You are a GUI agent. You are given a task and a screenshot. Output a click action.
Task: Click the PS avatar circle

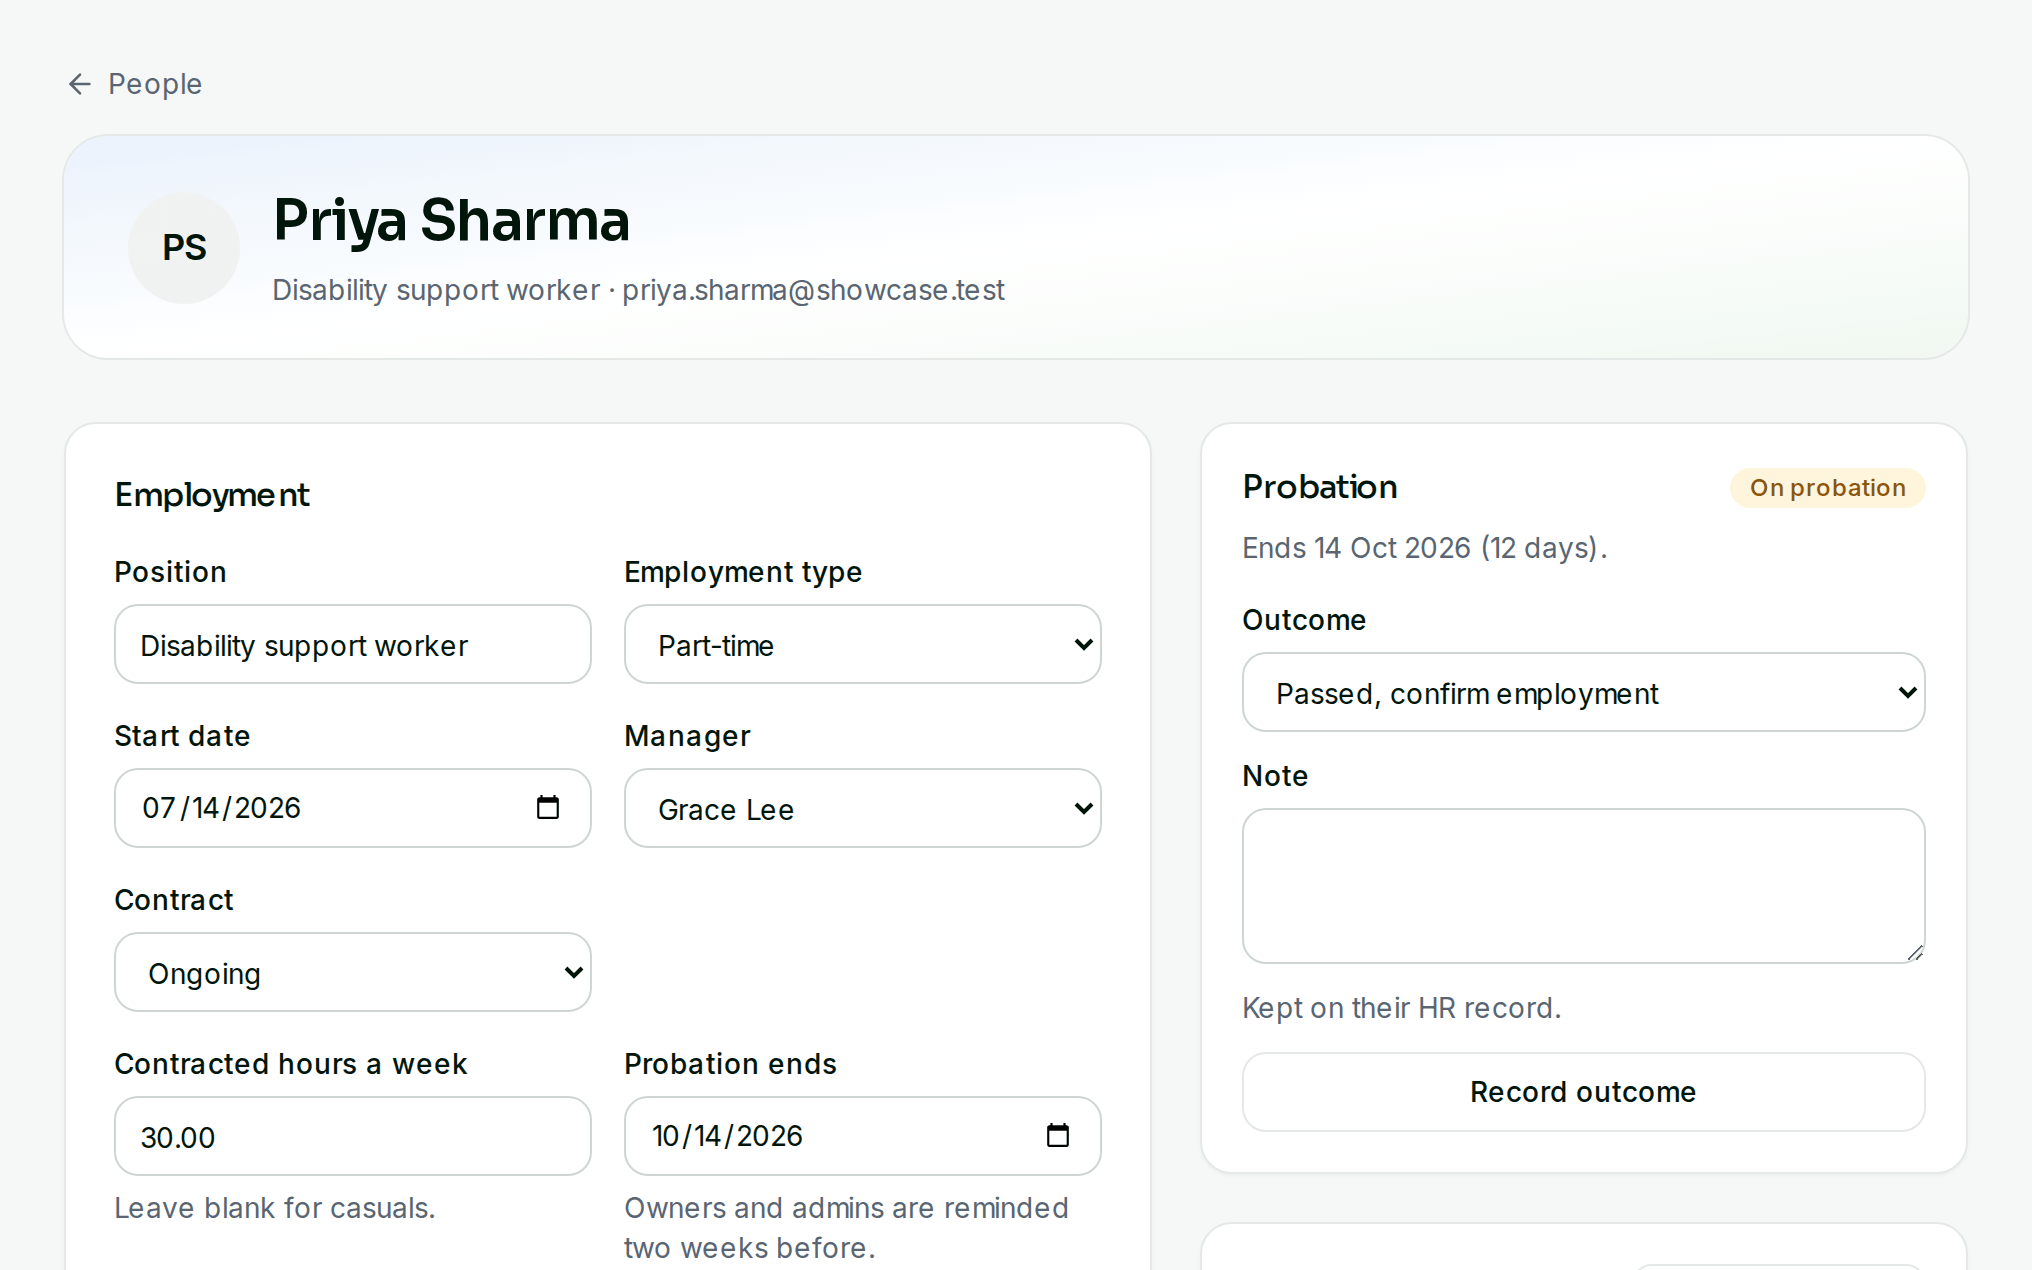tap(184, 247)
